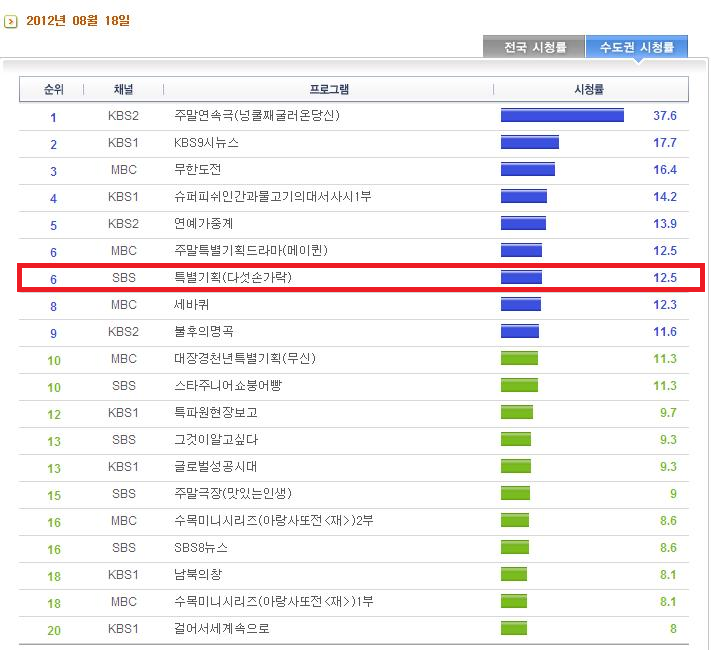Click the green rating bar for 남북의창

pyautogui.click(x=514, y=574)
